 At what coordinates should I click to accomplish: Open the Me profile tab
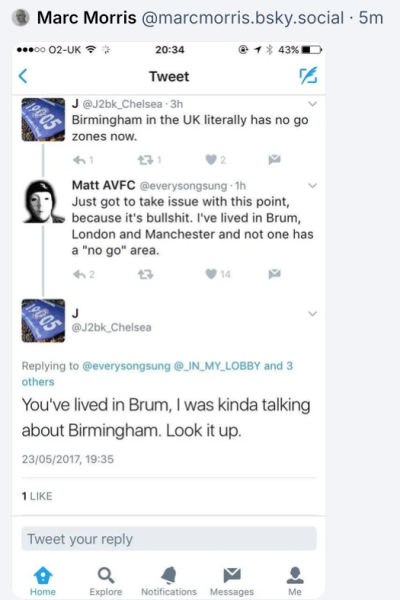[295, 581]
